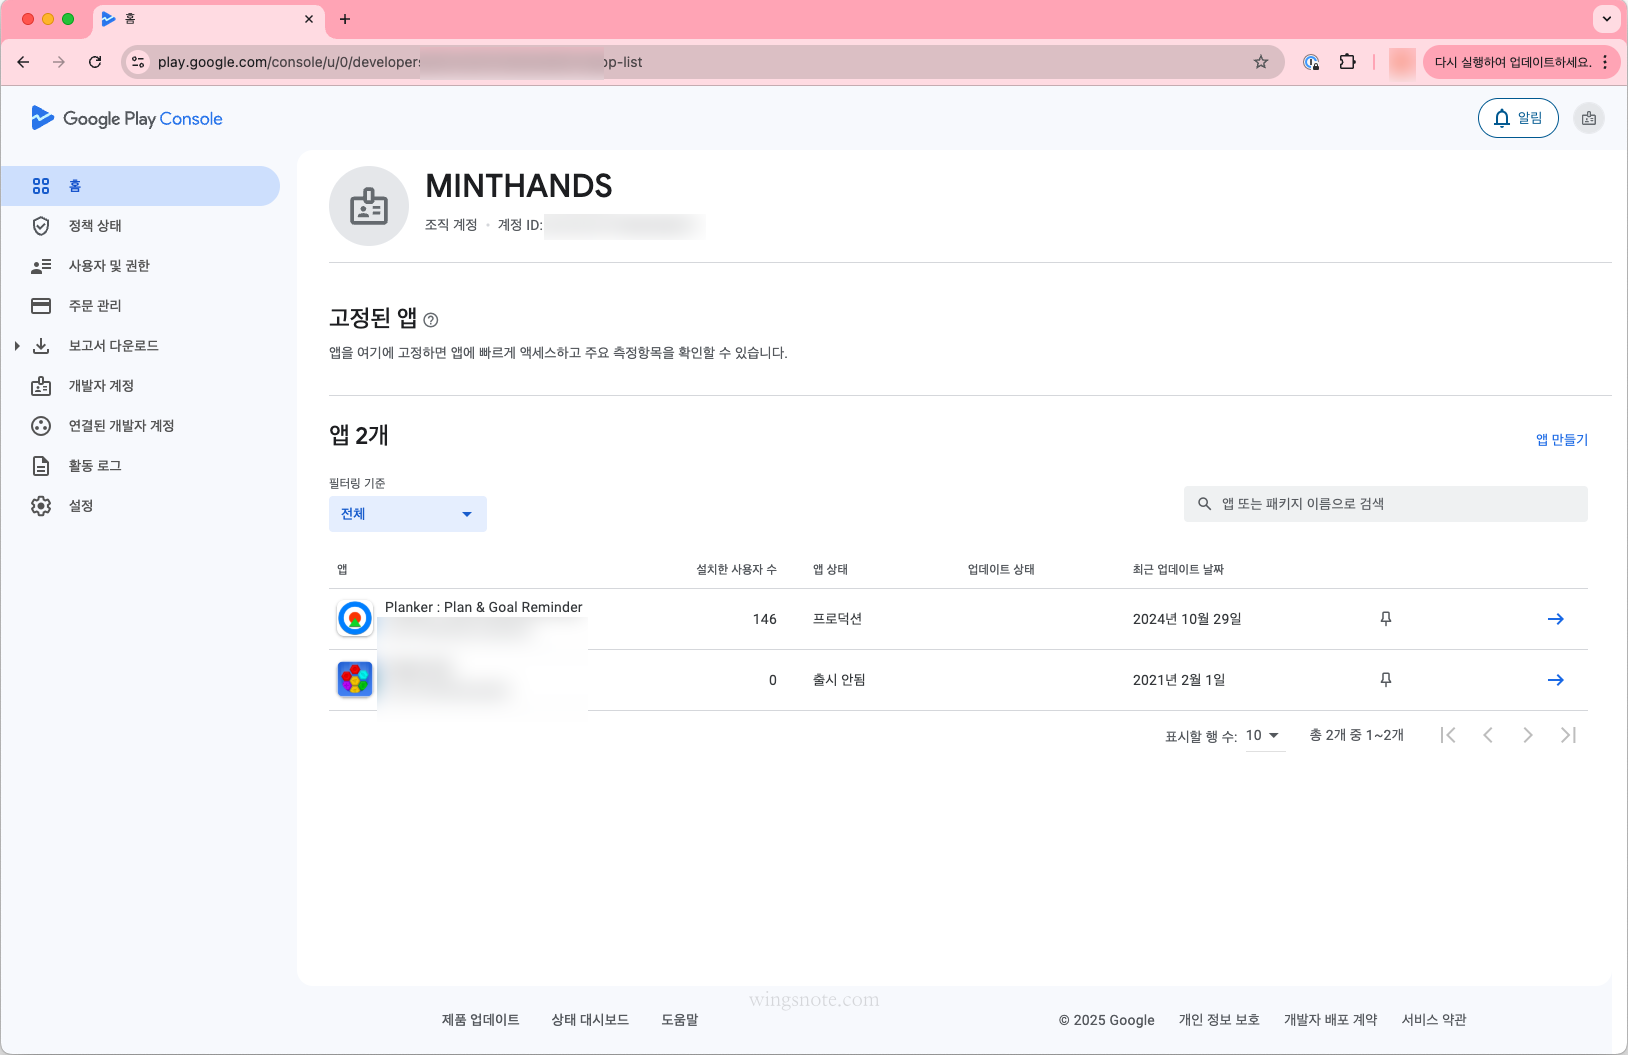This screenshot has width=1628, height=1055.
Task: Go to previous page of app list
Action: (1488, 735)
